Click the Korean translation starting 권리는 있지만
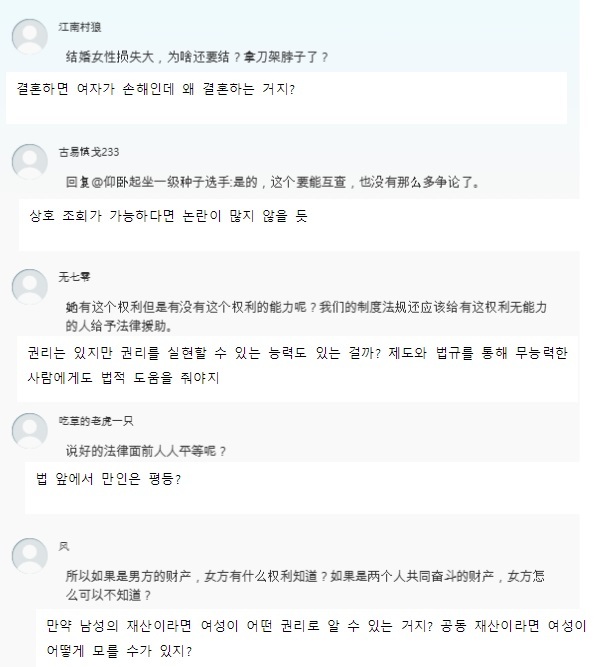This screenshot has height=667, width=597. pos(297,365)
